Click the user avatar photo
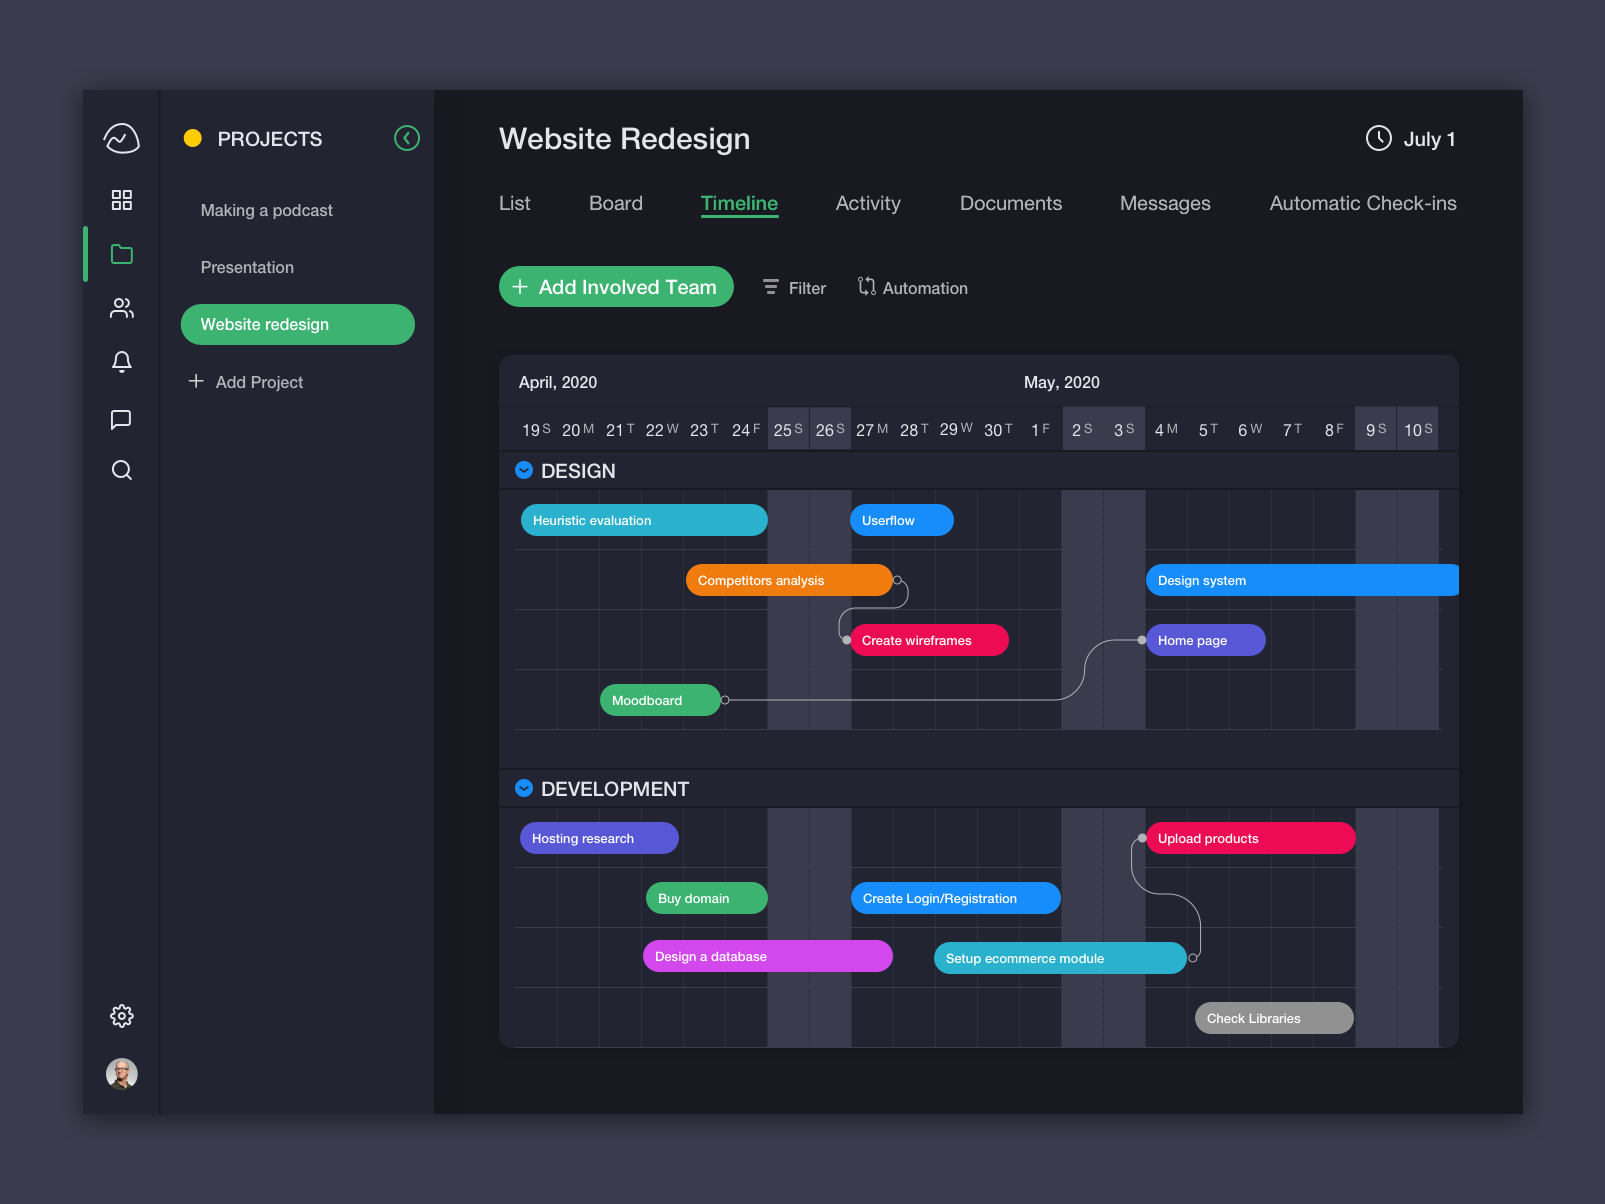 121,1073
